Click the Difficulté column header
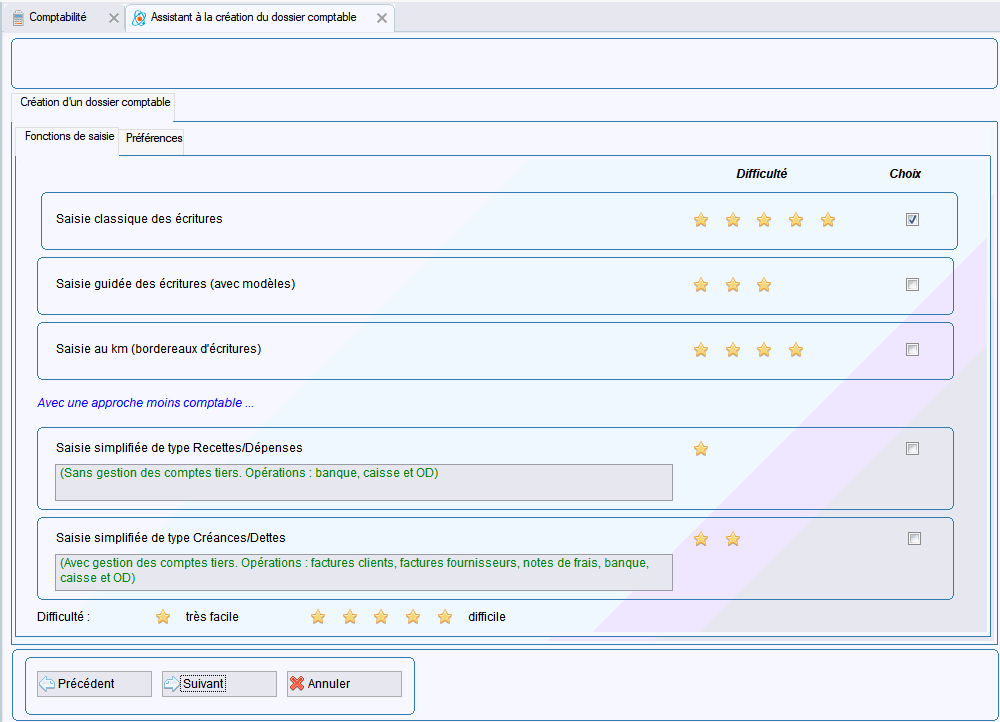Image resolution: width=1000 pixels, height=722 pixels. tap(761, 173)
